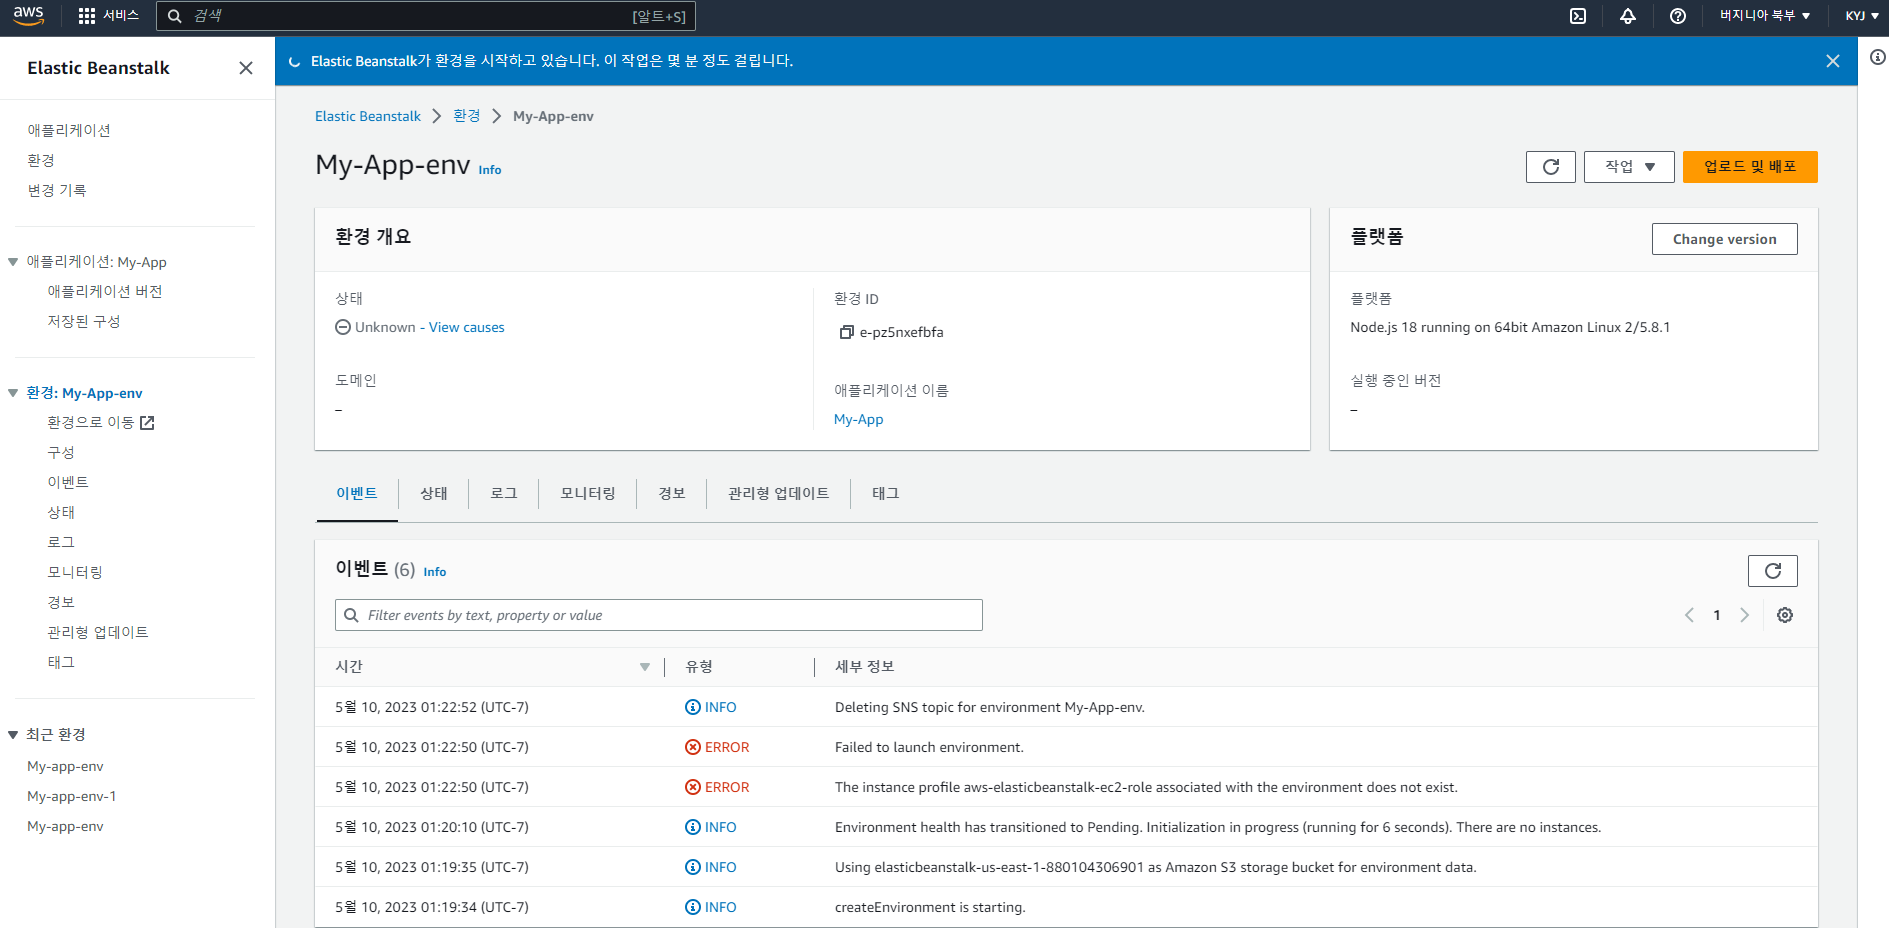The width and height of the screenshot is (1889, 928).
Task: Open events table preferences gear
Action: (1785, 615)
